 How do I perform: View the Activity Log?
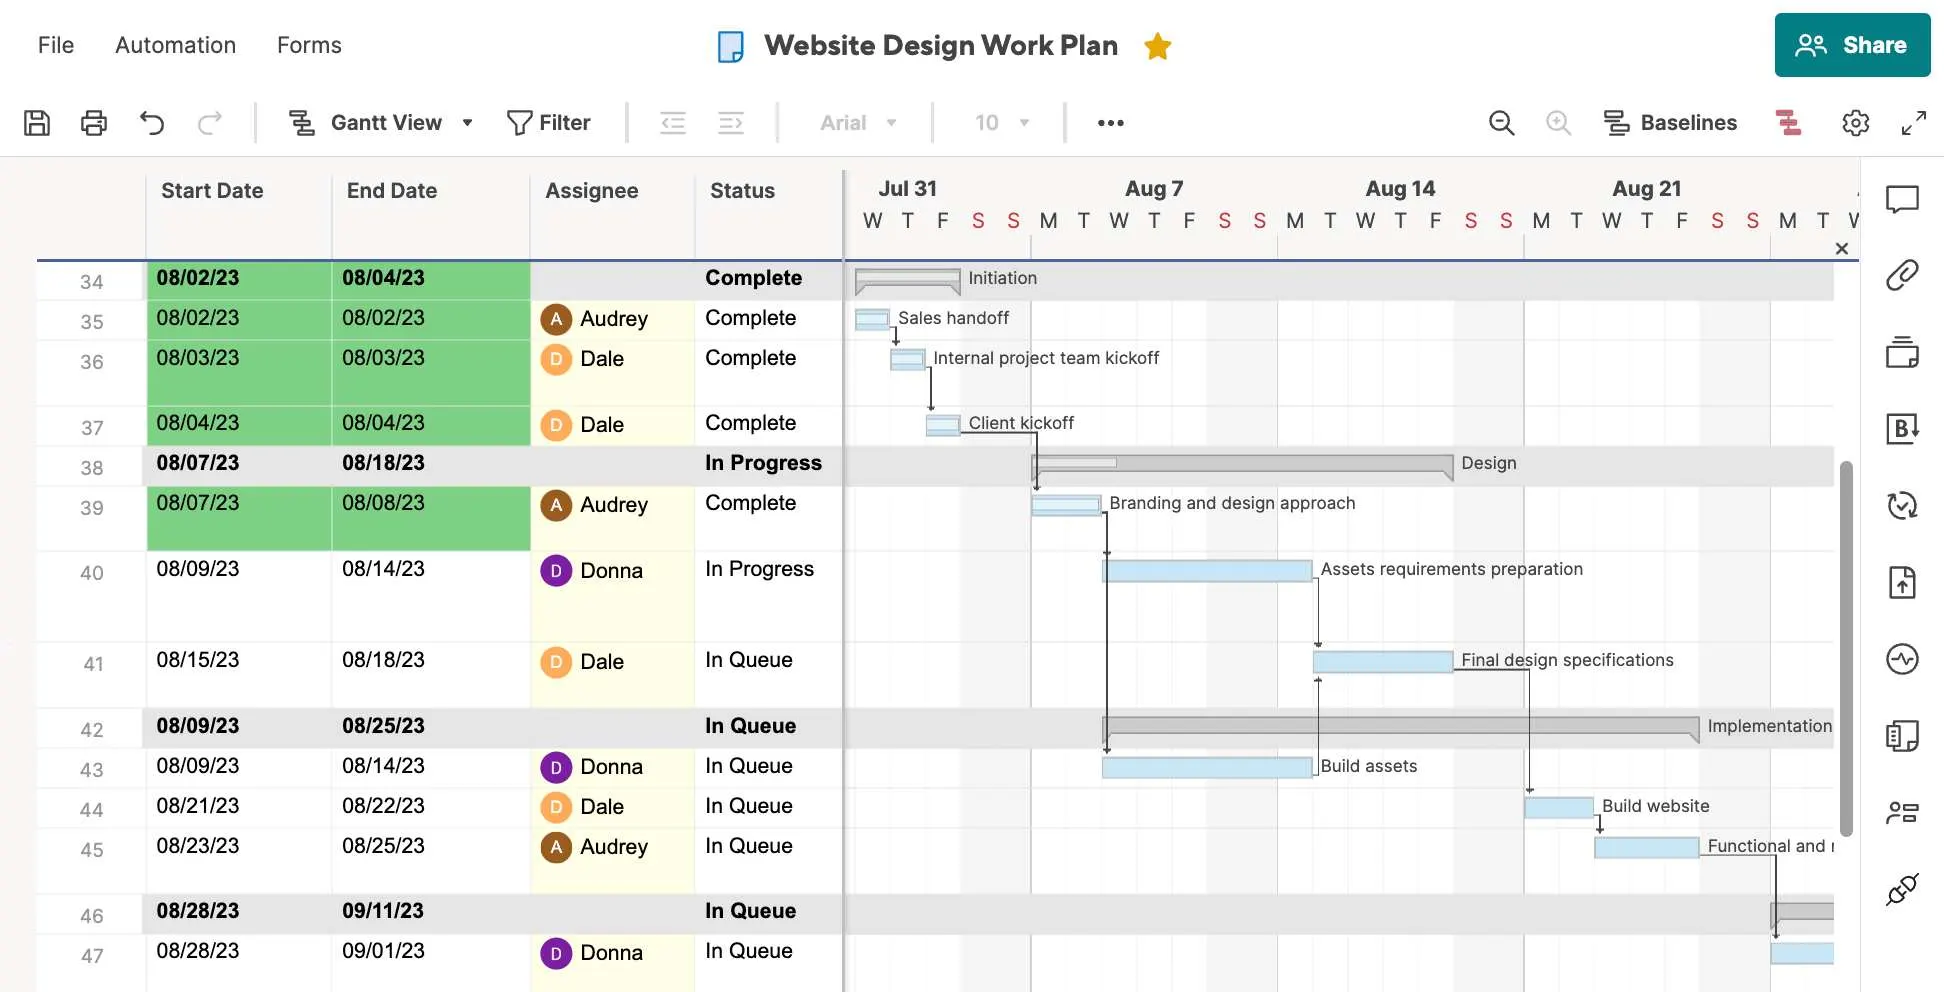click(x=1904, y=658)
